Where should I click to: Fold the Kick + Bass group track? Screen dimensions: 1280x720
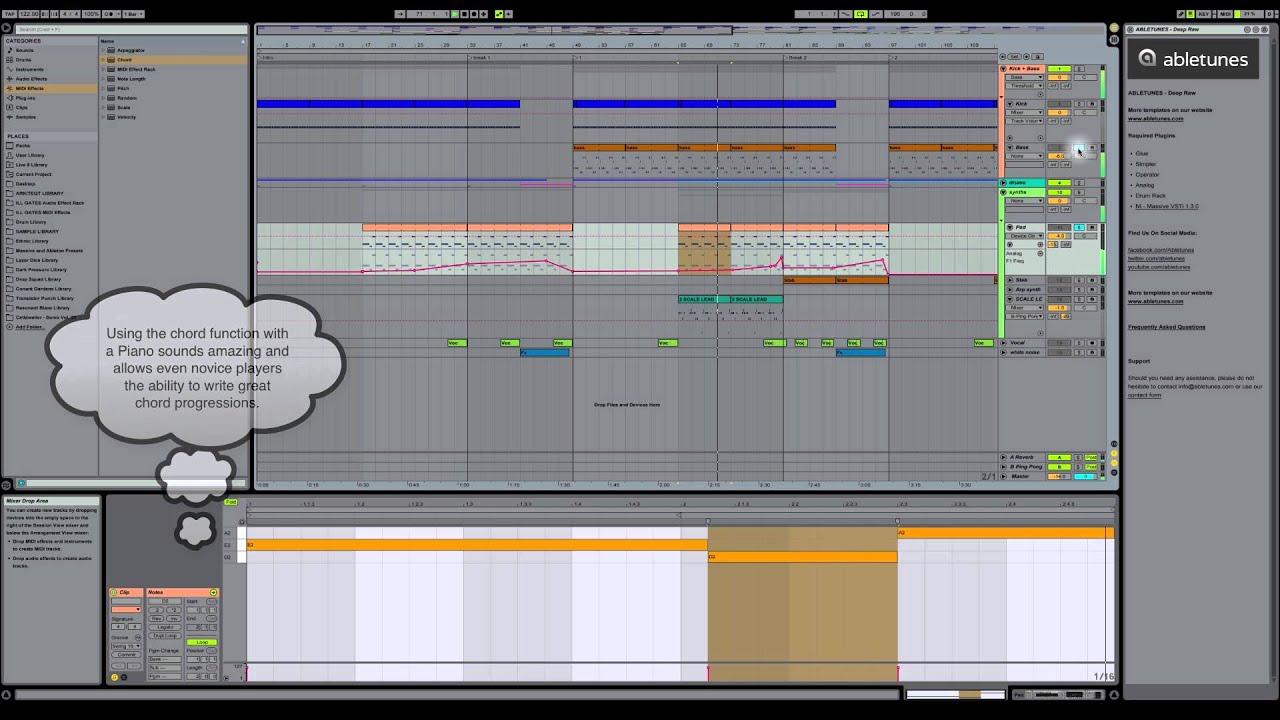pos(1004,69)
